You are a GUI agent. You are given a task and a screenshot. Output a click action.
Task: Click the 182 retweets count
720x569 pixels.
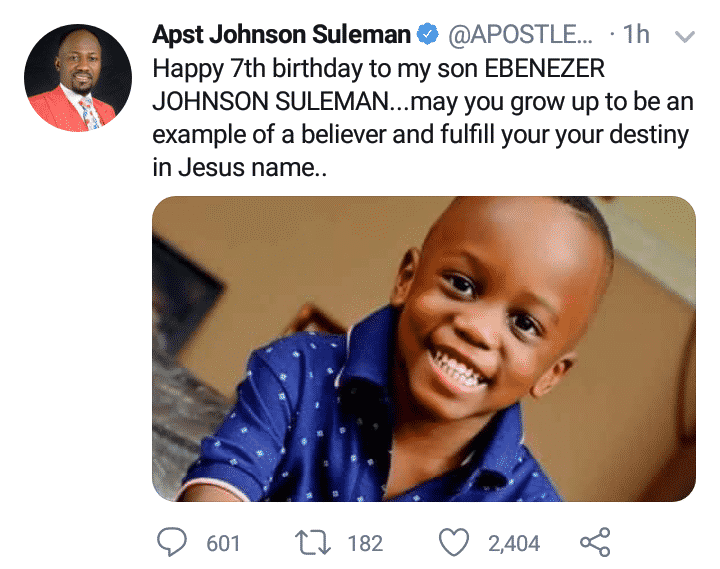click(365, 543)
